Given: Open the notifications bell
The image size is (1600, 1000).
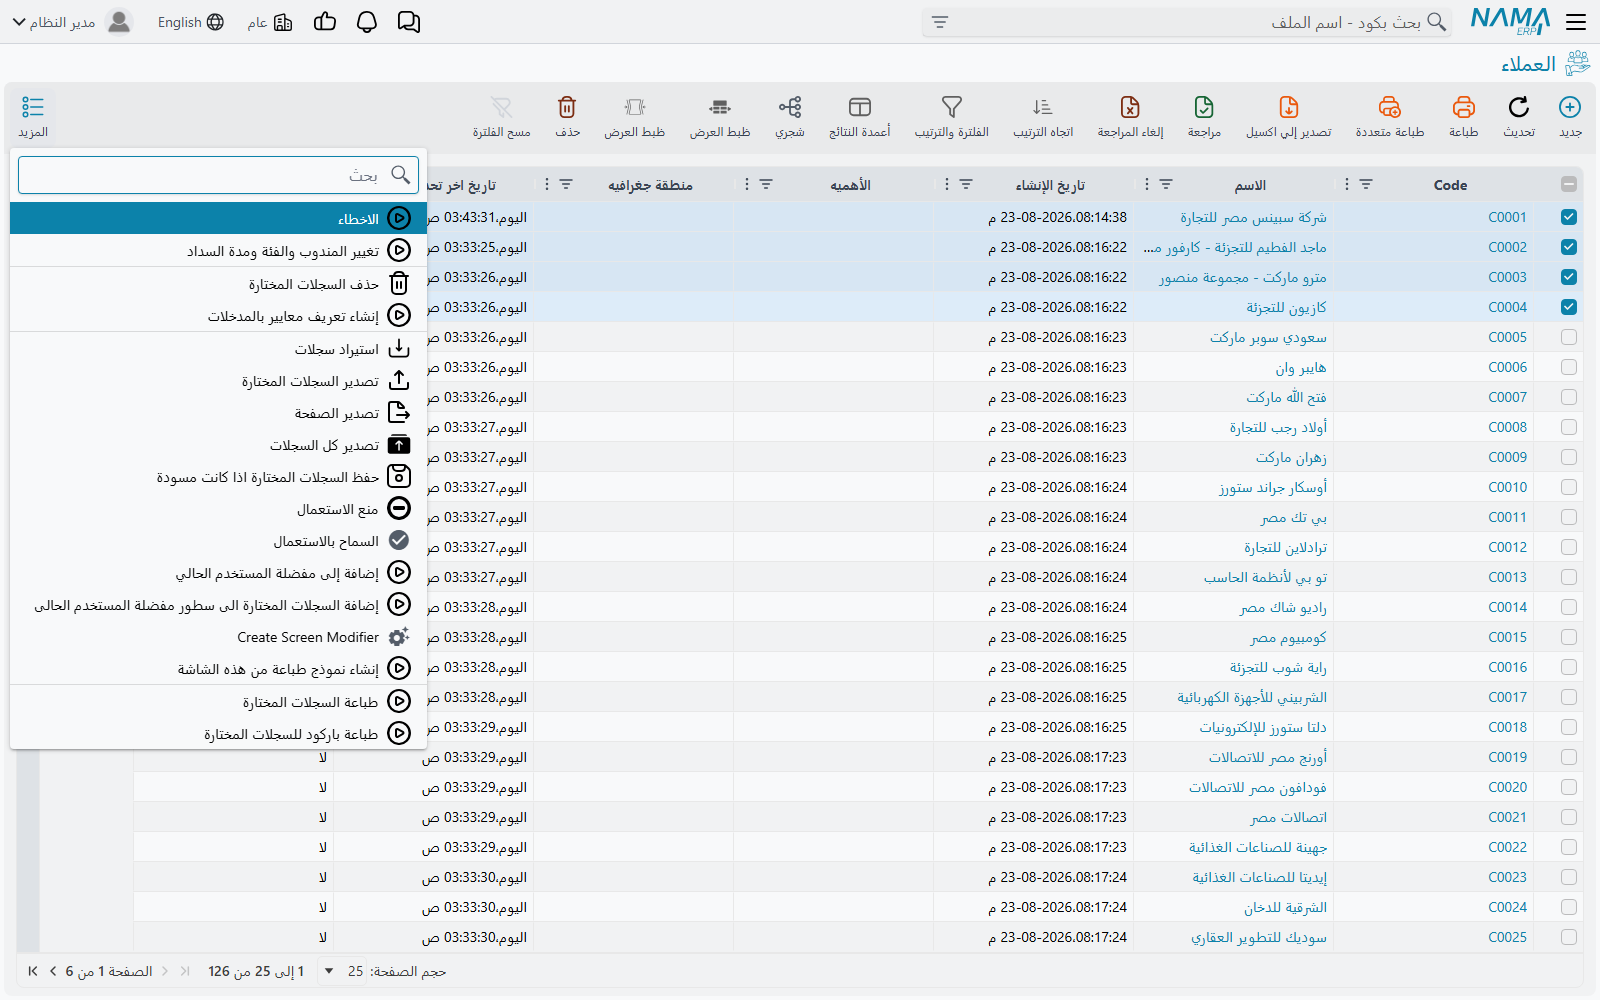Looking at the screenshot, I should (367, 22).
